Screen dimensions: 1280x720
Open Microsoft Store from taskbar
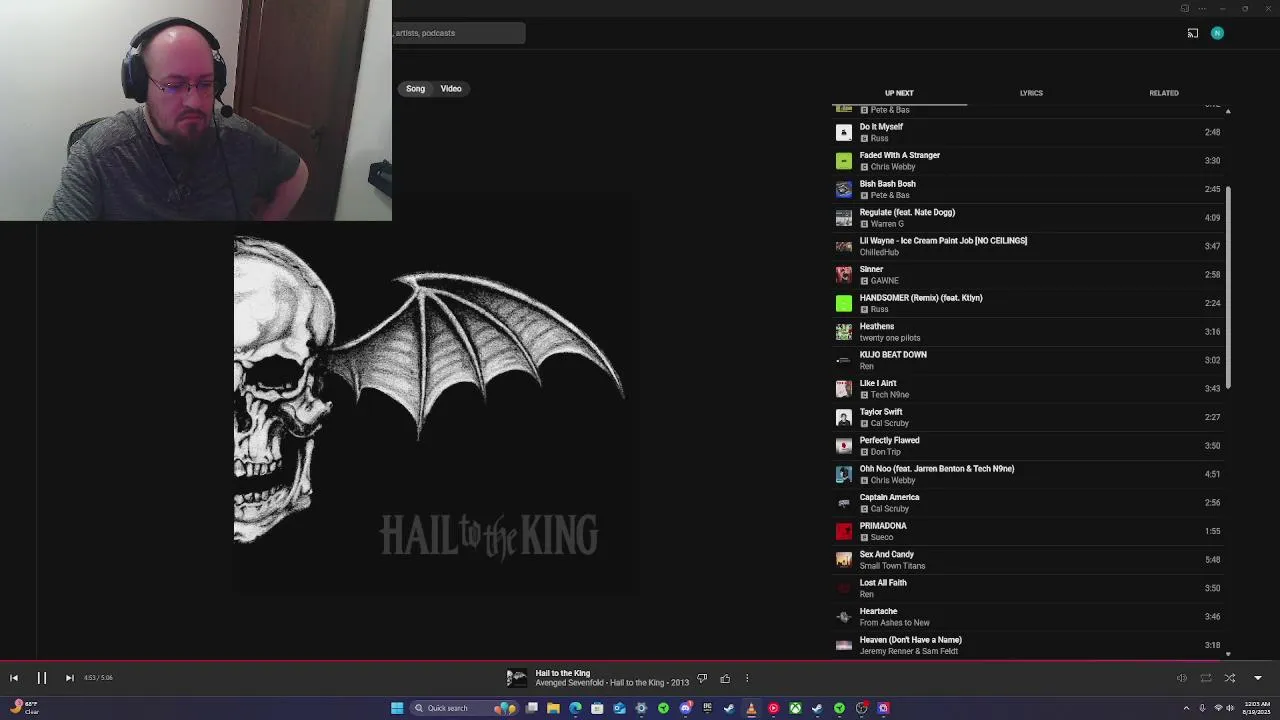point(597,708)
